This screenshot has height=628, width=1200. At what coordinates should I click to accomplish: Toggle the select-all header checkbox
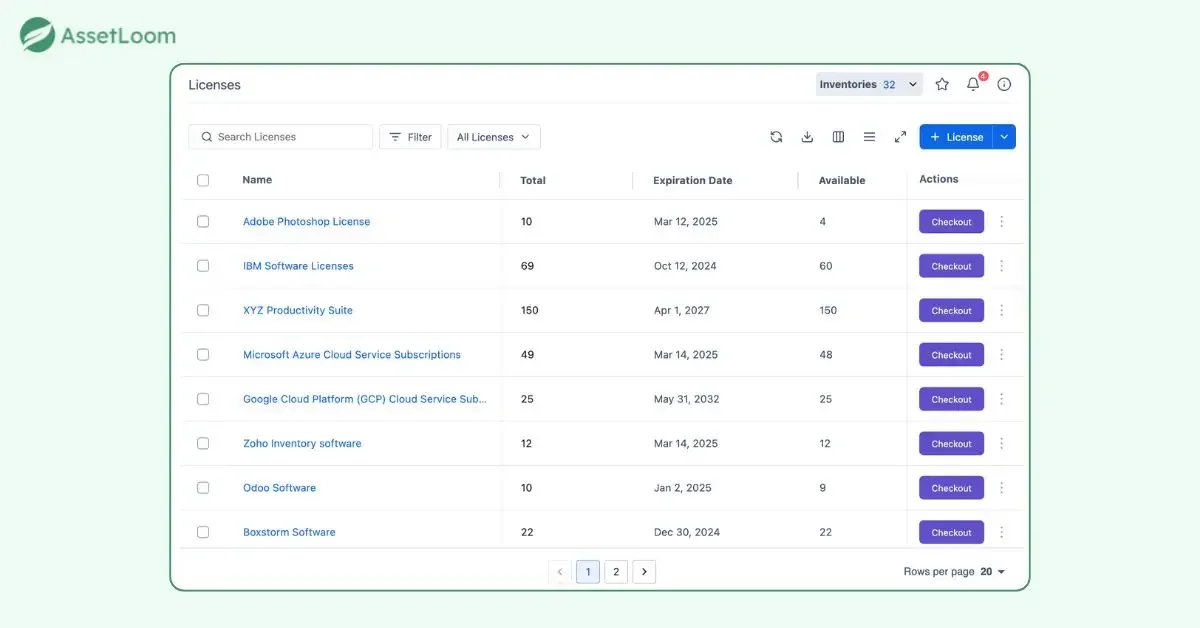coord(203,180)
